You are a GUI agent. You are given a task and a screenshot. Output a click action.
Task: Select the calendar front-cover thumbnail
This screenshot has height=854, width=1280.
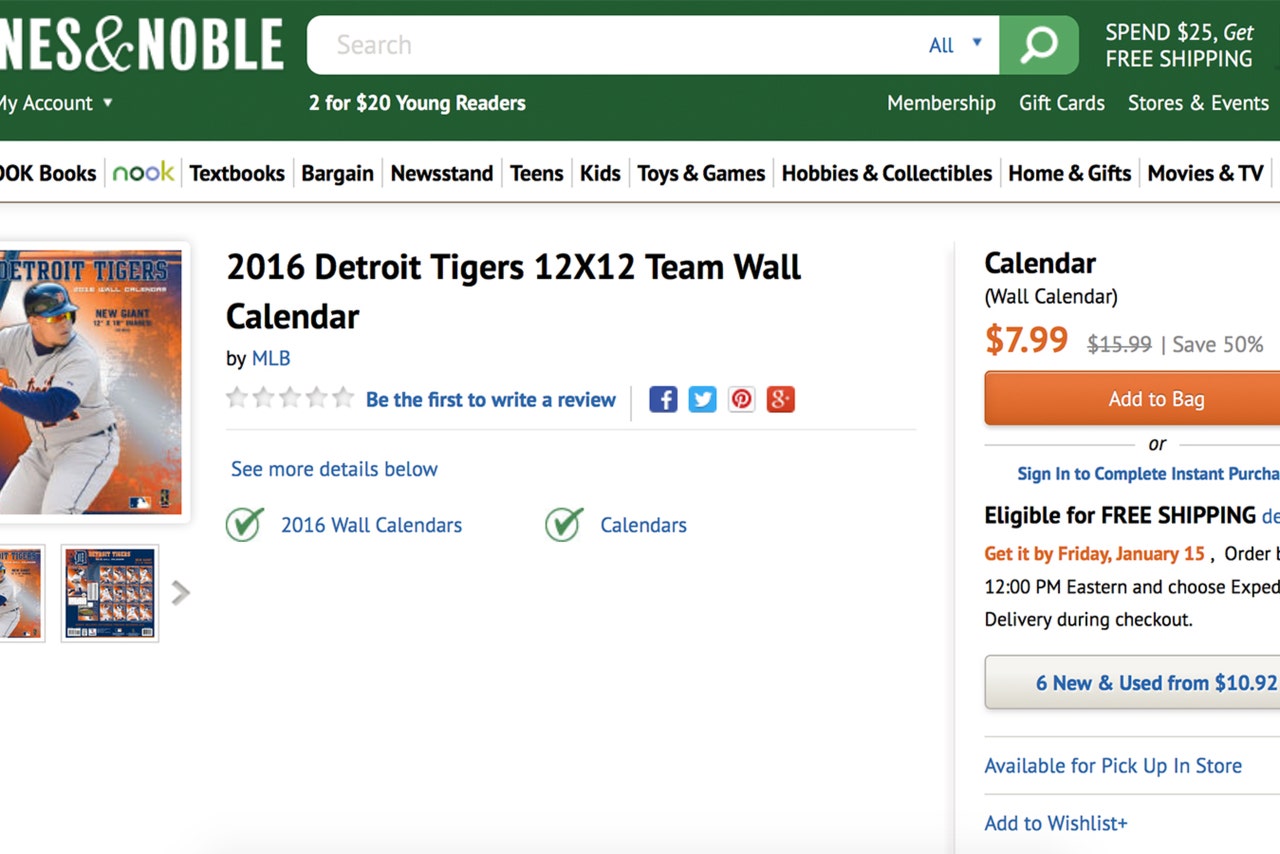click(21, 593)
